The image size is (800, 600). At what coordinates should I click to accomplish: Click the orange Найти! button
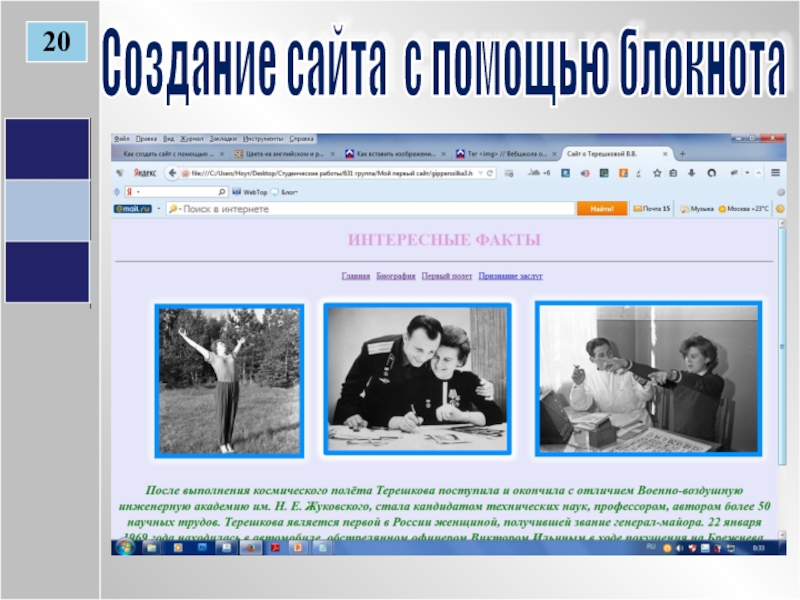[x=602, y=209]
